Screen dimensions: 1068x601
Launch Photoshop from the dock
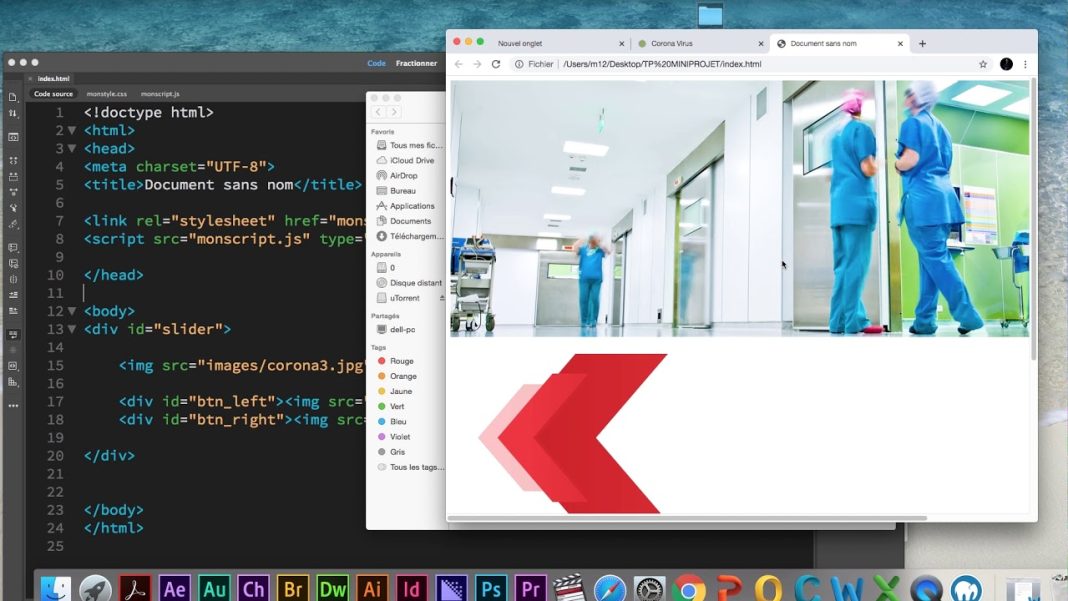pyautogui.click(x=490, y=588)
